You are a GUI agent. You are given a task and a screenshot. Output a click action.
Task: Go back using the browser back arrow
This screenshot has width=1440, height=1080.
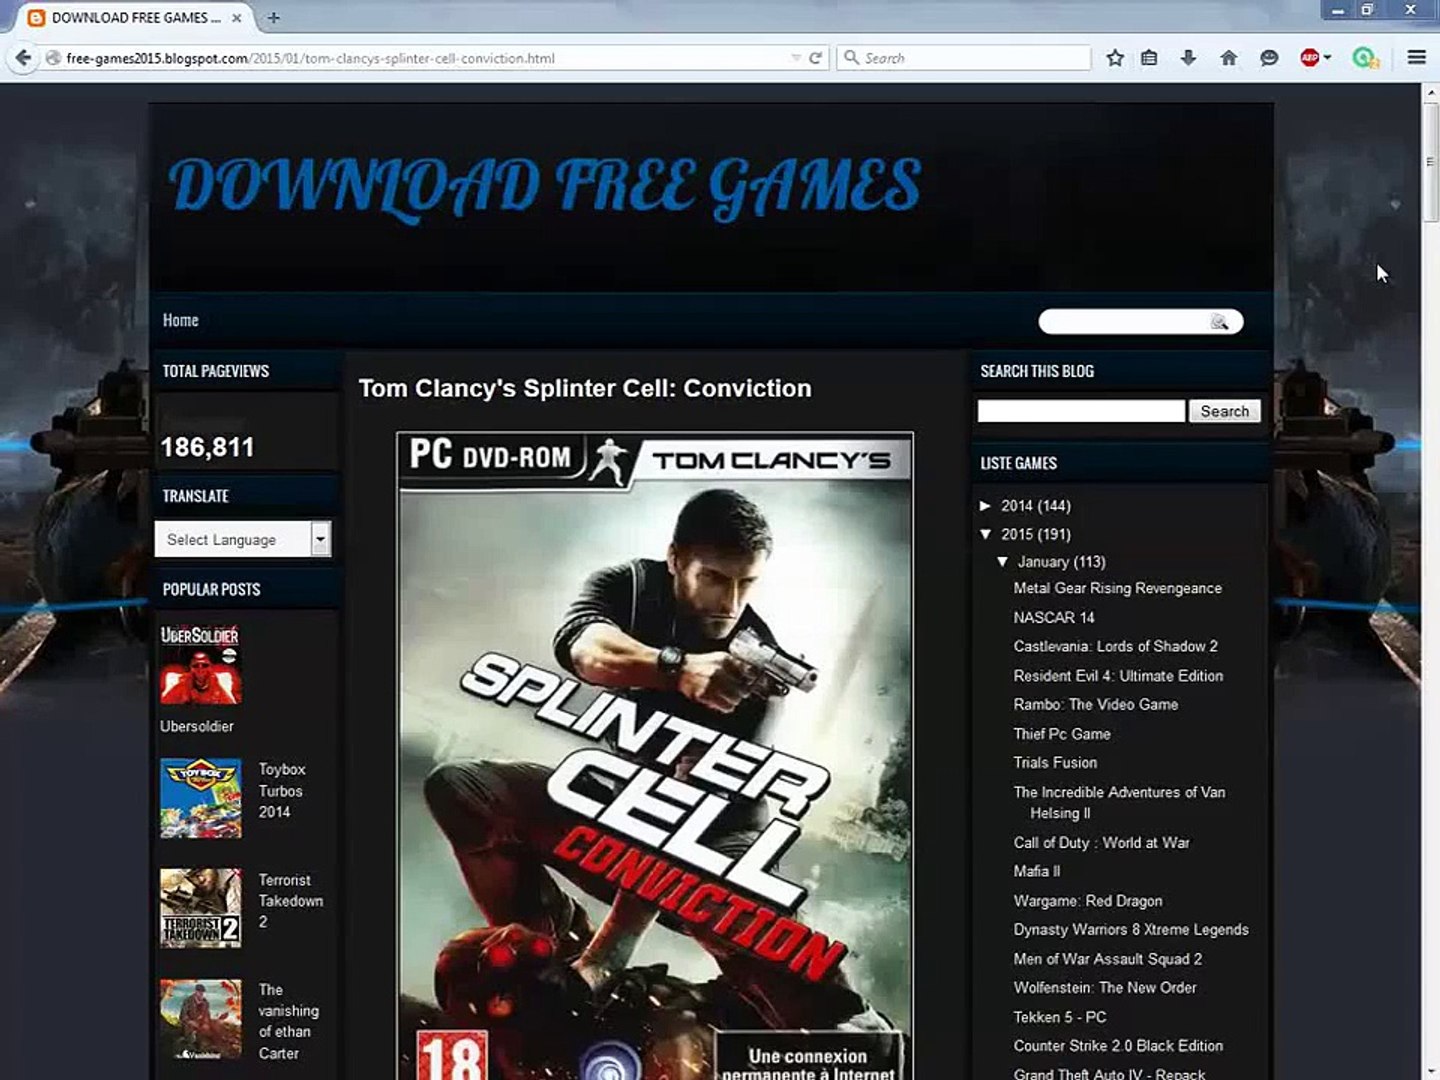pos(22,58)
